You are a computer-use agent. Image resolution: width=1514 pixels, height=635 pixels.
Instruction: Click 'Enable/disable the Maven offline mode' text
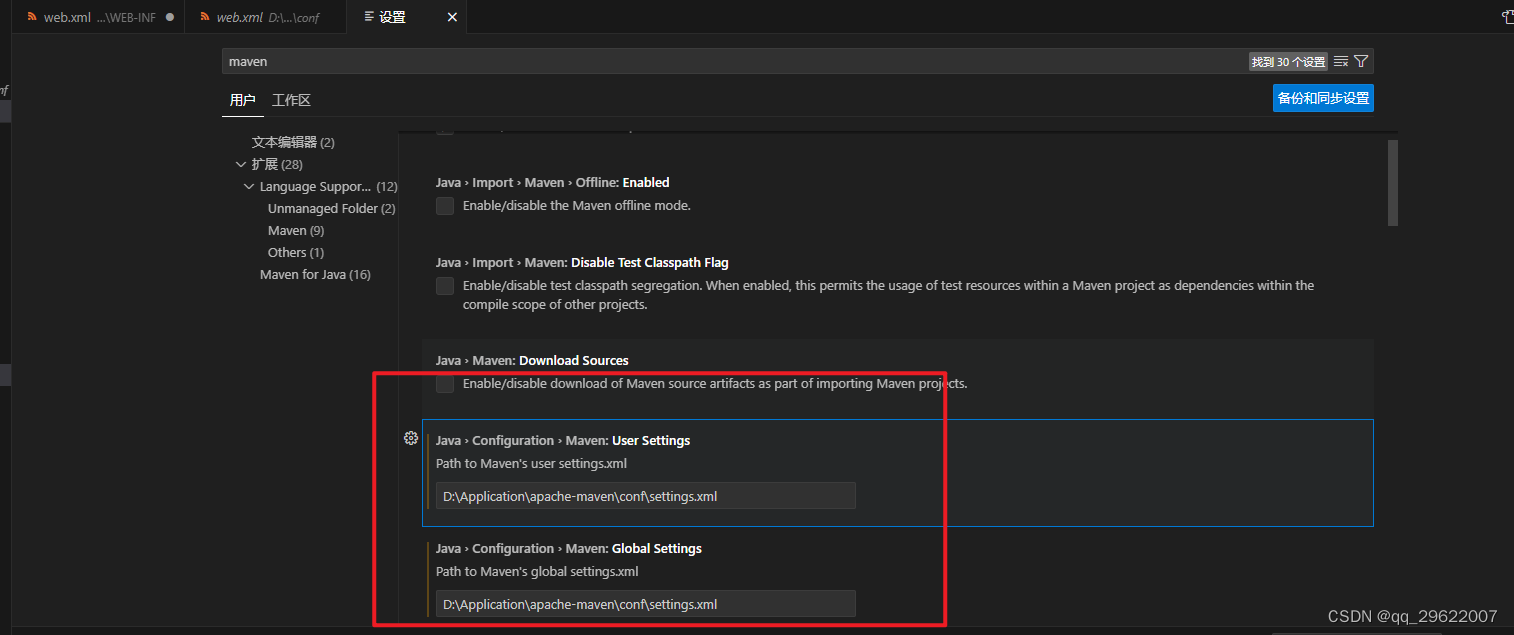coord(577,206)
